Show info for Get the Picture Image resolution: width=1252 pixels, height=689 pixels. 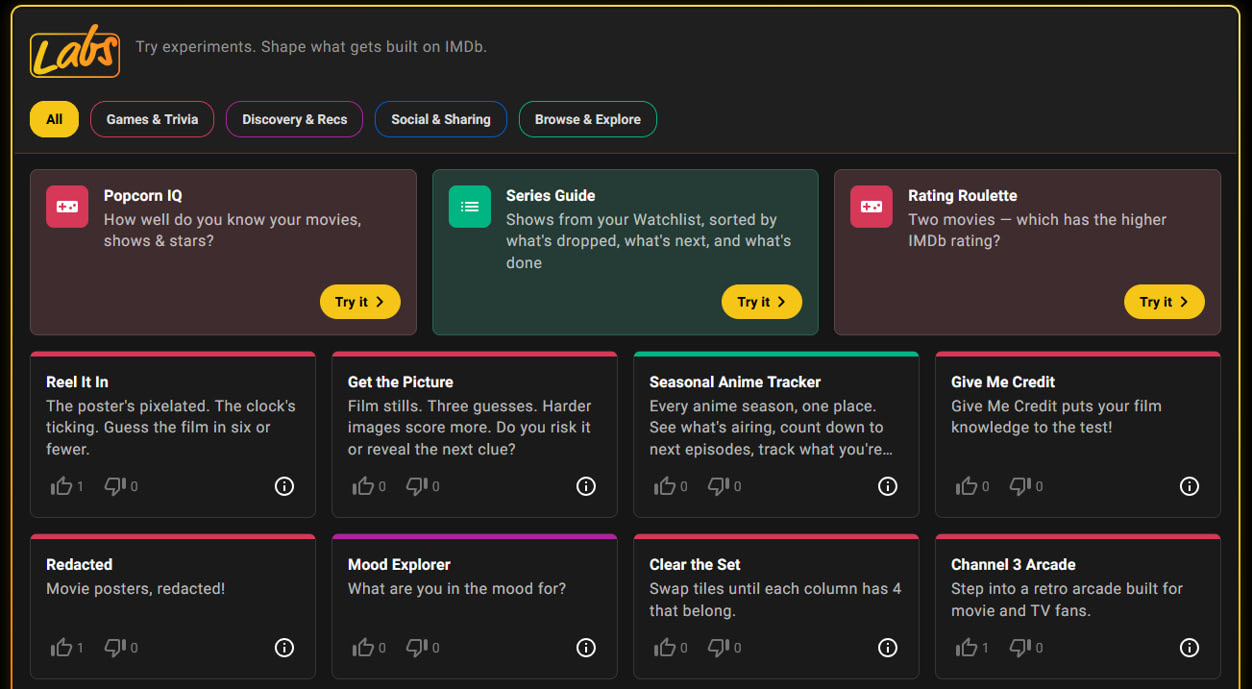click(586, 486)
